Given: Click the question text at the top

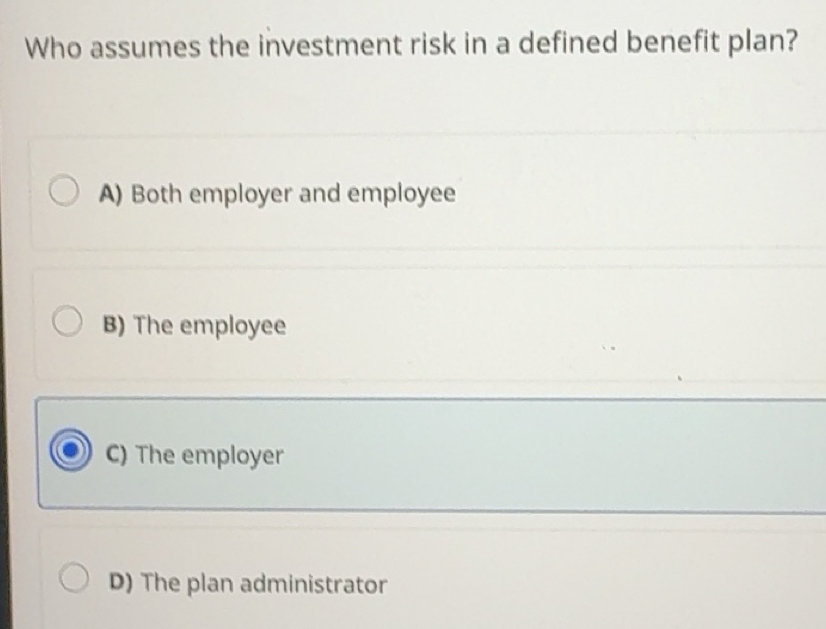Looking at the screenshot, I should 411,43.
